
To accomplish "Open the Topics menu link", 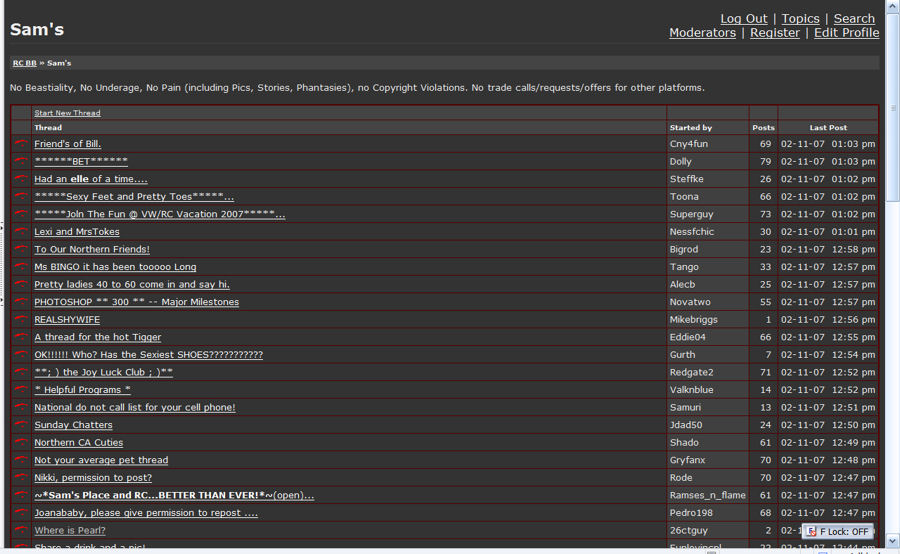I will pyautogui.click(x=800, y=19).
